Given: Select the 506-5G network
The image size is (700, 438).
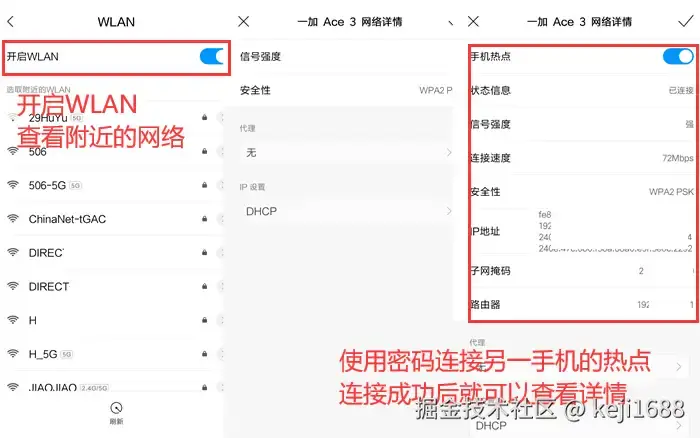Looking at the screenshot, I should 114,185.
